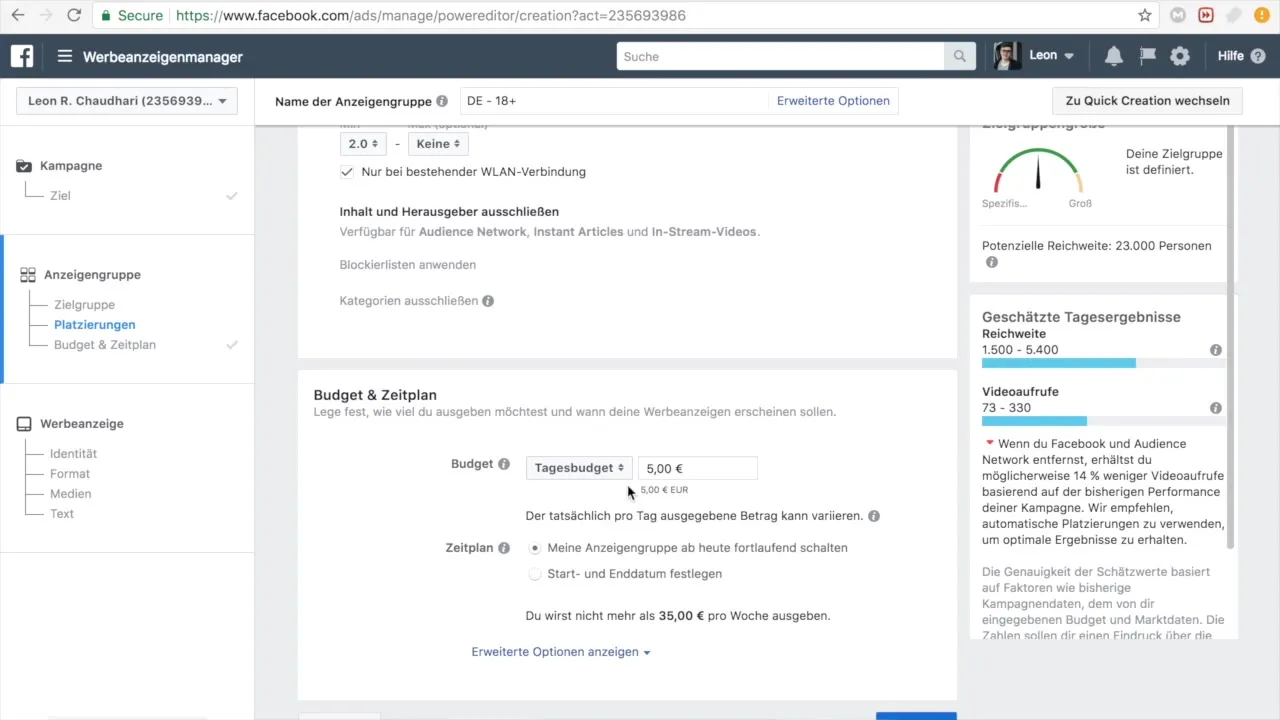
Task: Open the Tagesbudget dropdown
Action: point(579,467)
